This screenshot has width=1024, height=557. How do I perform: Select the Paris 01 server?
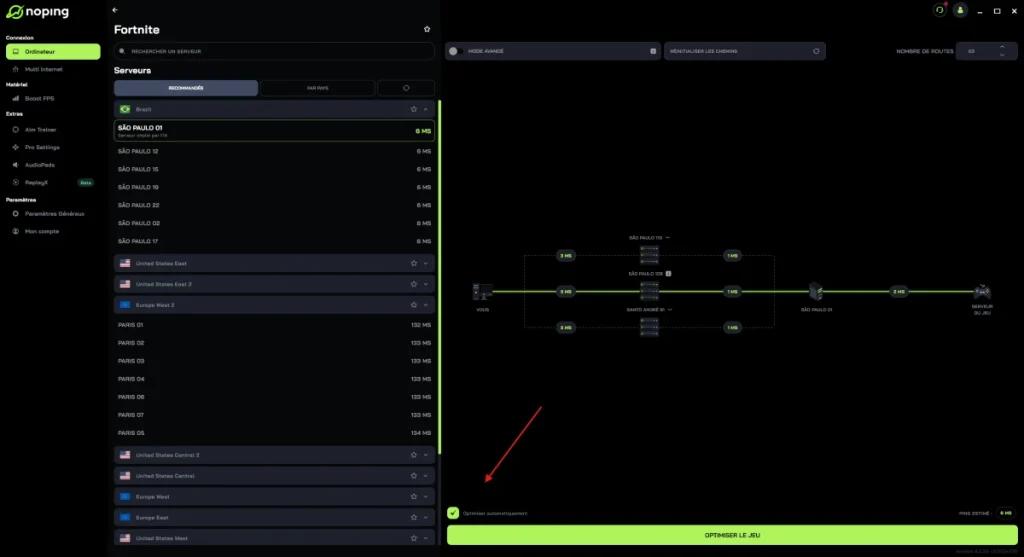click(274, 325)
